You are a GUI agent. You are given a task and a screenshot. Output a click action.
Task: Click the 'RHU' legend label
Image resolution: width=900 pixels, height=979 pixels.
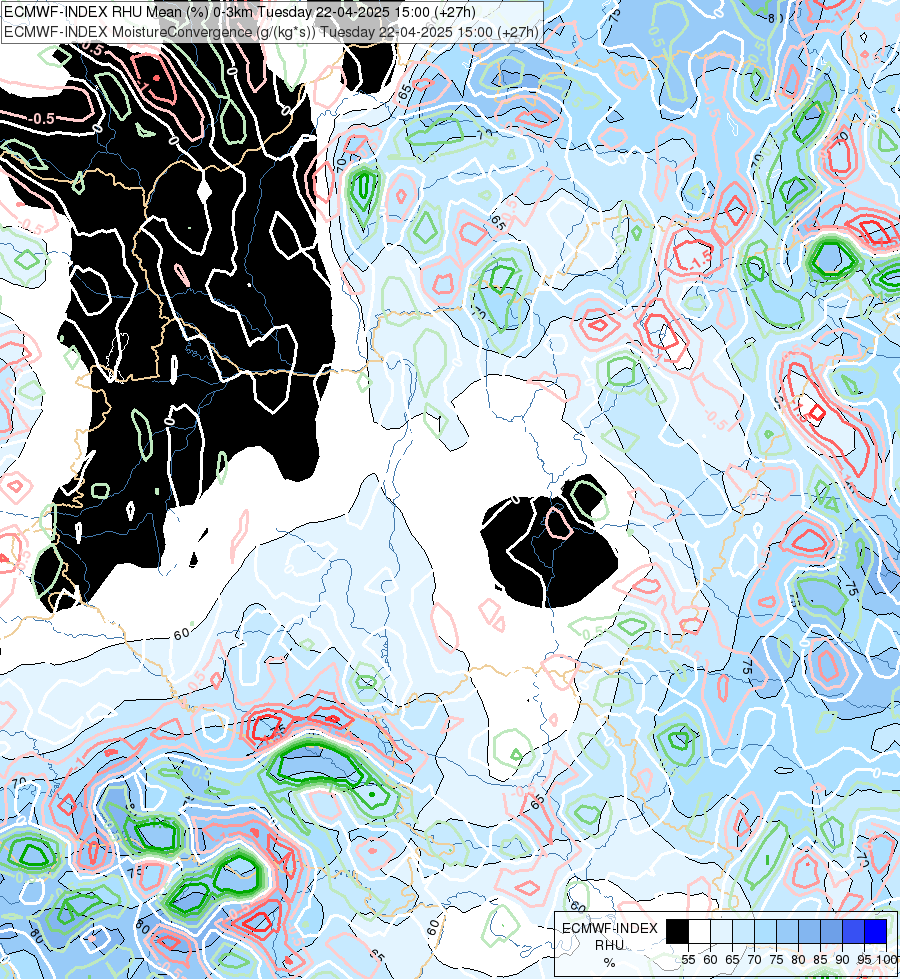[609, 945]
